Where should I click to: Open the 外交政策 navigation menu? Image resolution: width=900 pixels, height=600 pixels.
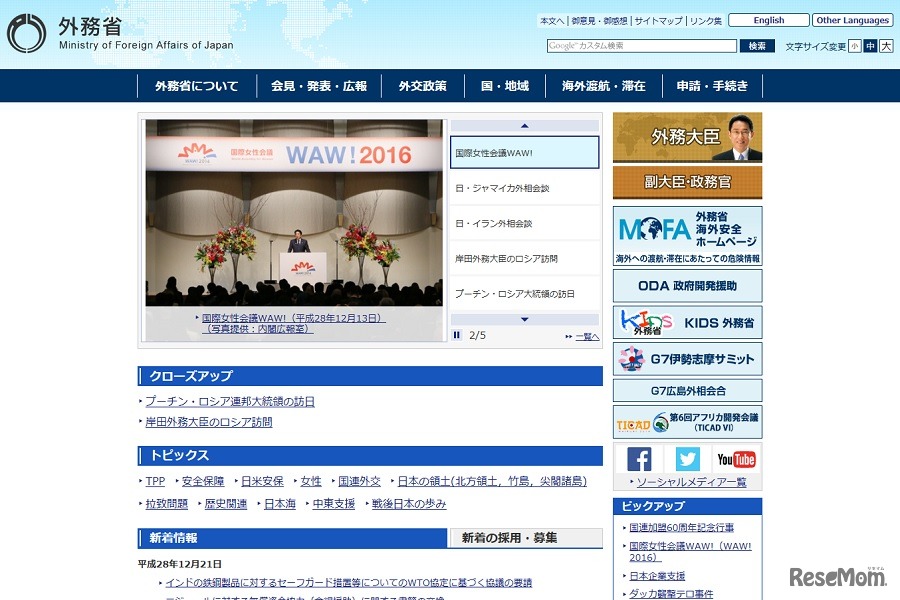pos(422,86)
